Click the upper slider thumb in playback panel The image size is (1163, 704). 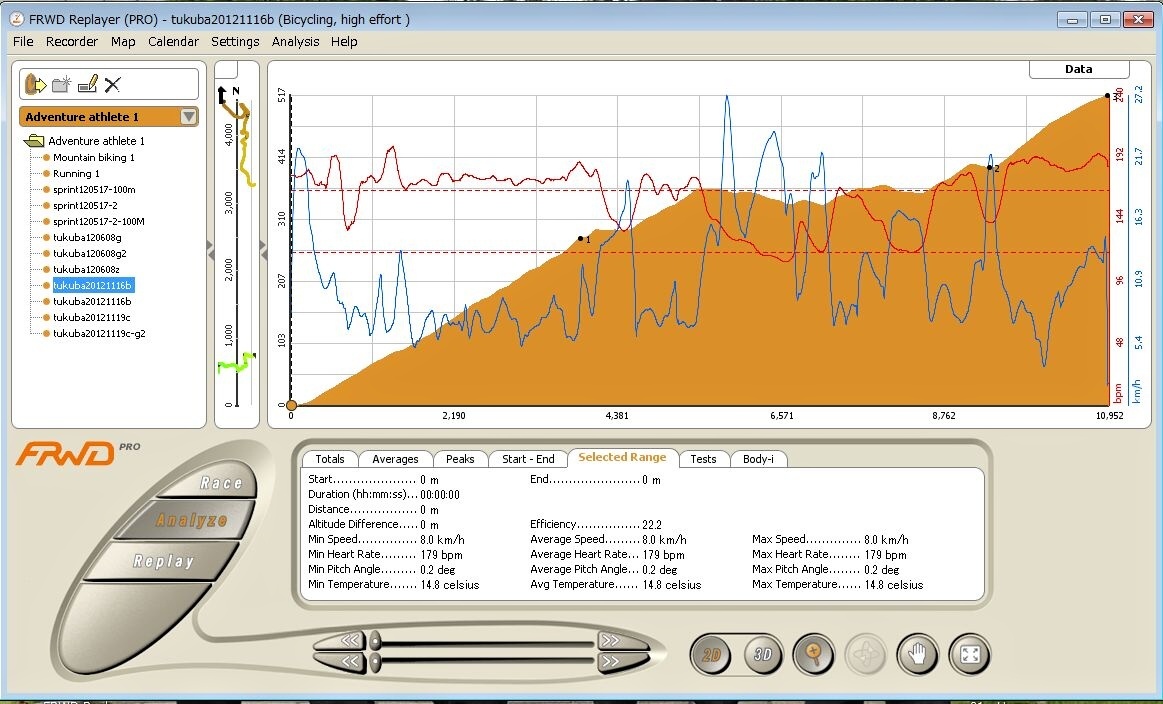pyautogui.click(x=375, y=639)
